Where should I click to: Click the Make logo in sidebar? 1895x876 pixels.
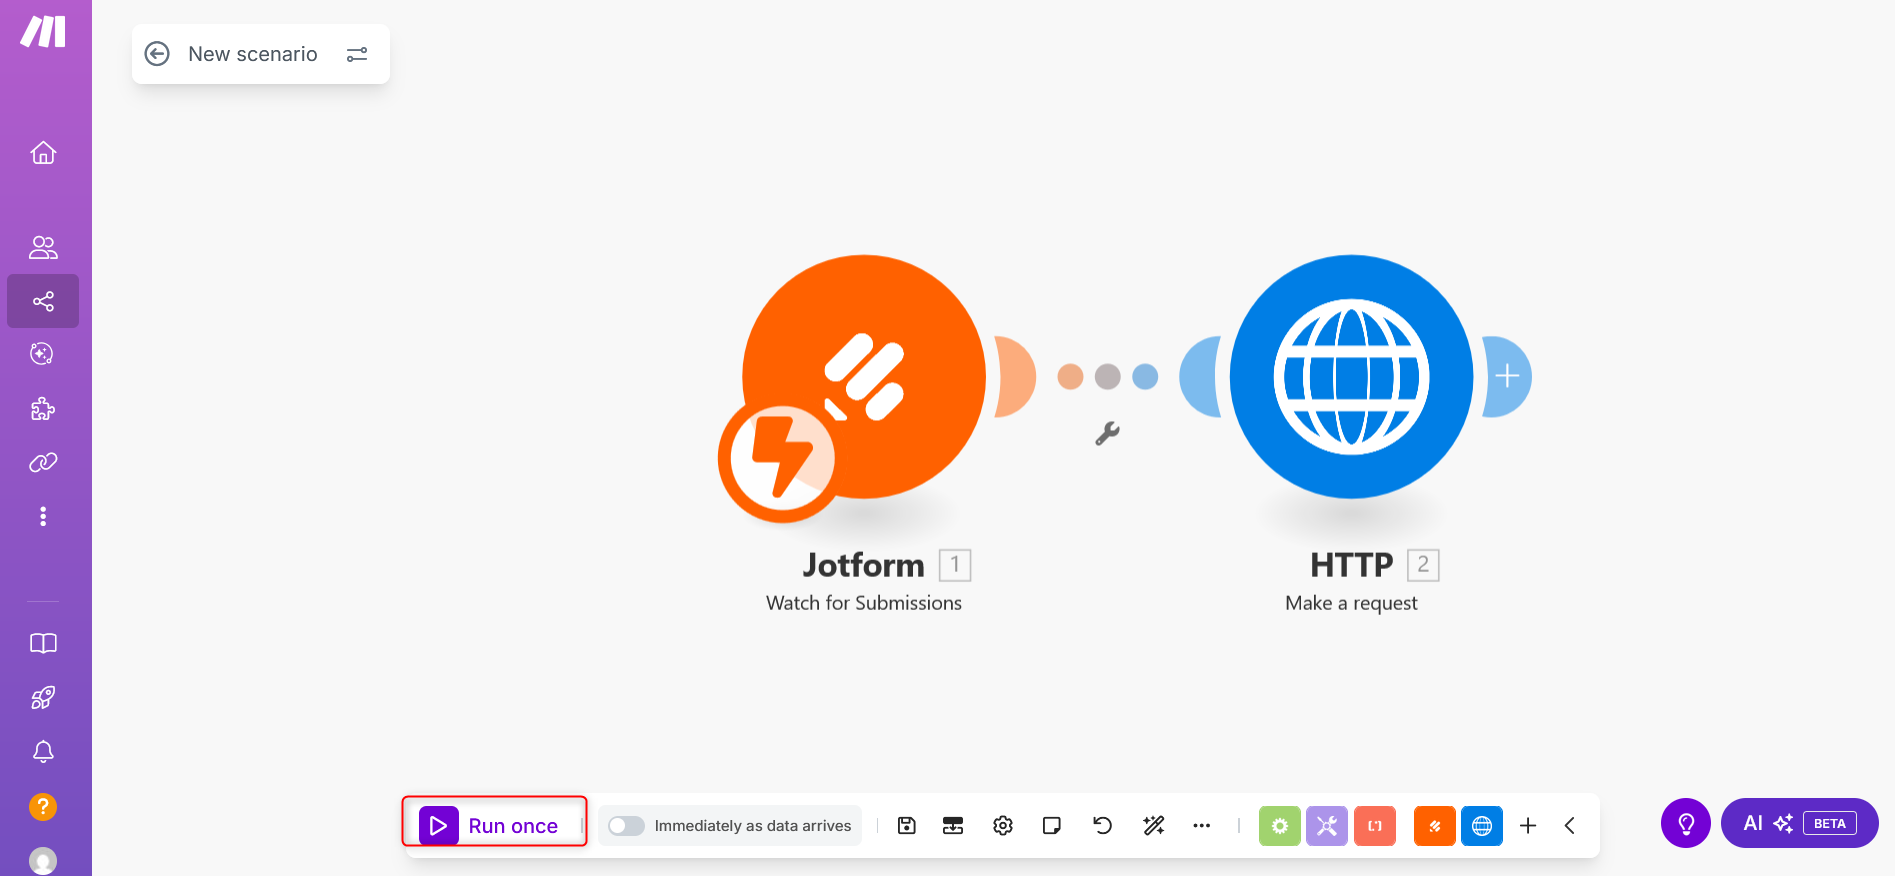(43, 31)
